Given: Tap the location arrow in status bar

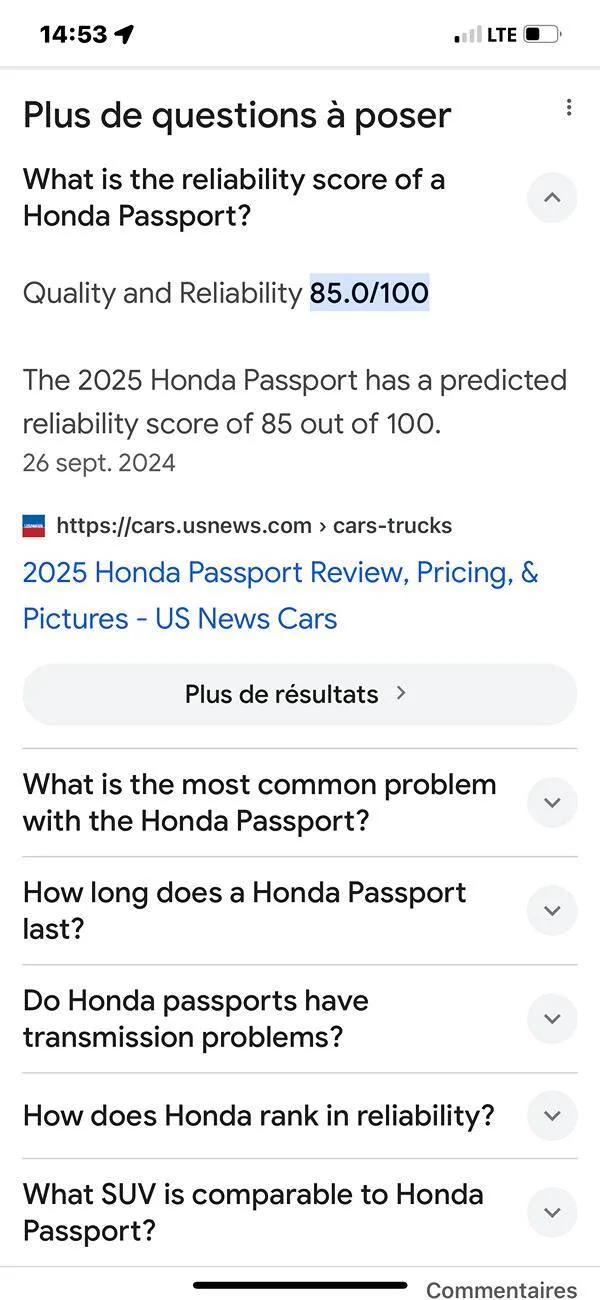Looking at the screenshot, I should pos(123,33).
